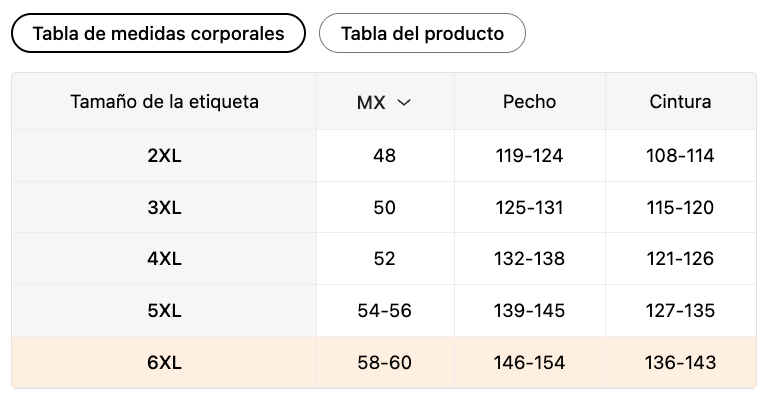The height and width of the screenshot is (414, 780).
Task: Expand the MX size region dropdown
Action: click(385, 102)
